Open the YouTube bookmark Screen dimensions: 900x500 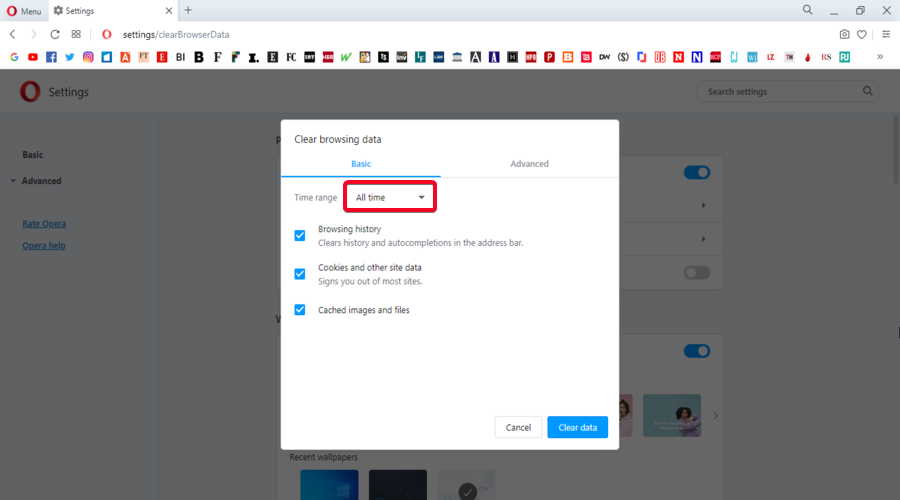(x=33, y=57)
